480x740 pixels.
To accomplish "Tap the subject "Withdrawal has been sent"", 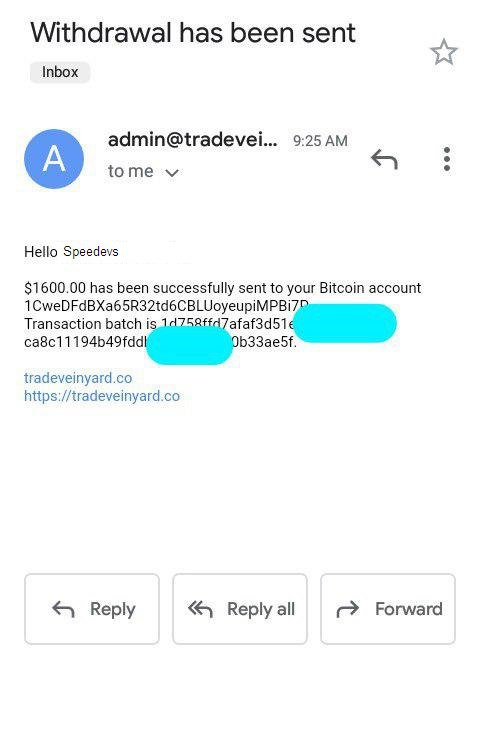I will click(193, 33).
